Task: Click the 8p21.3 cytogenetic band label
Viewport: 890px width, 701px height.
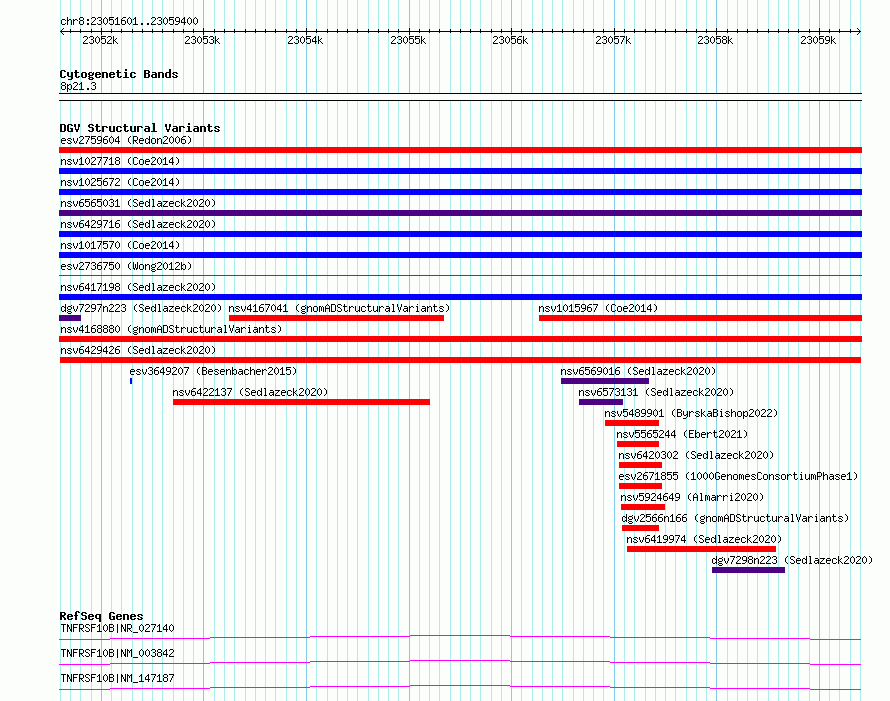Action: click(78, 86)
